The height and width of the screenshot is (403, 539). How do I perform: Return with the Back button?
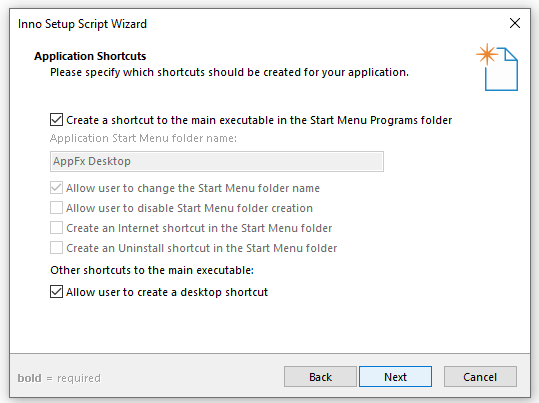(x=320, y=377)
